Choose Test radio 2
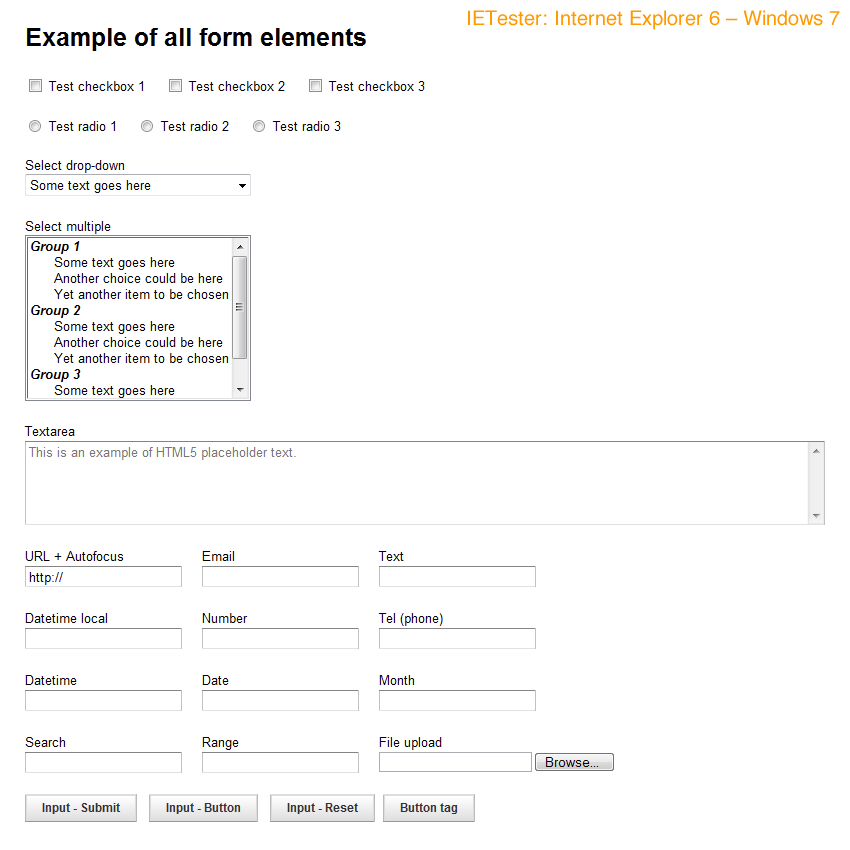Screen dimensions: 850x850 coord(147,126)
